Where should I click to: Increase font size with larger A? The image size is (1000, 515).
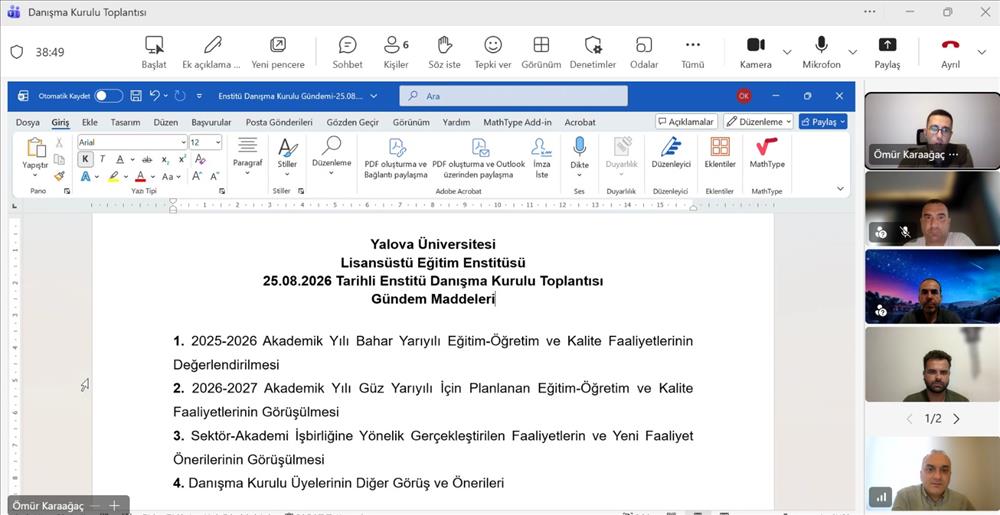[x=197, y=177]
